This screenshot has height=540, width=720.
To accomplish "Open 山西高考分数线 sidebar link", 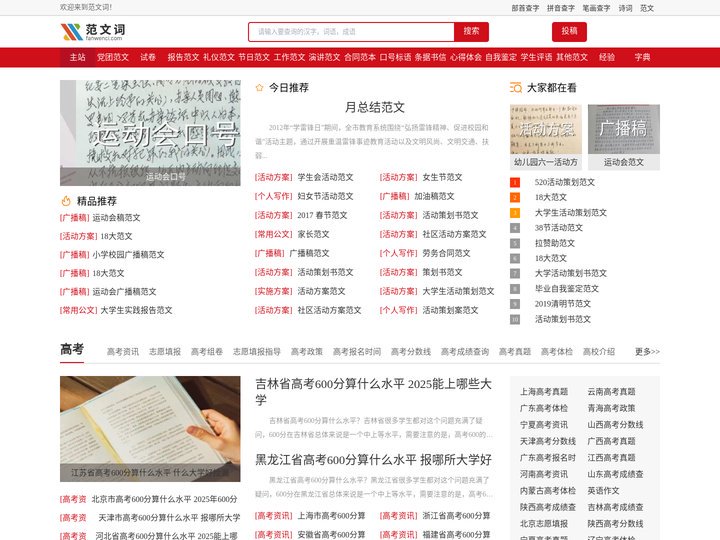I will pos(615,425).
